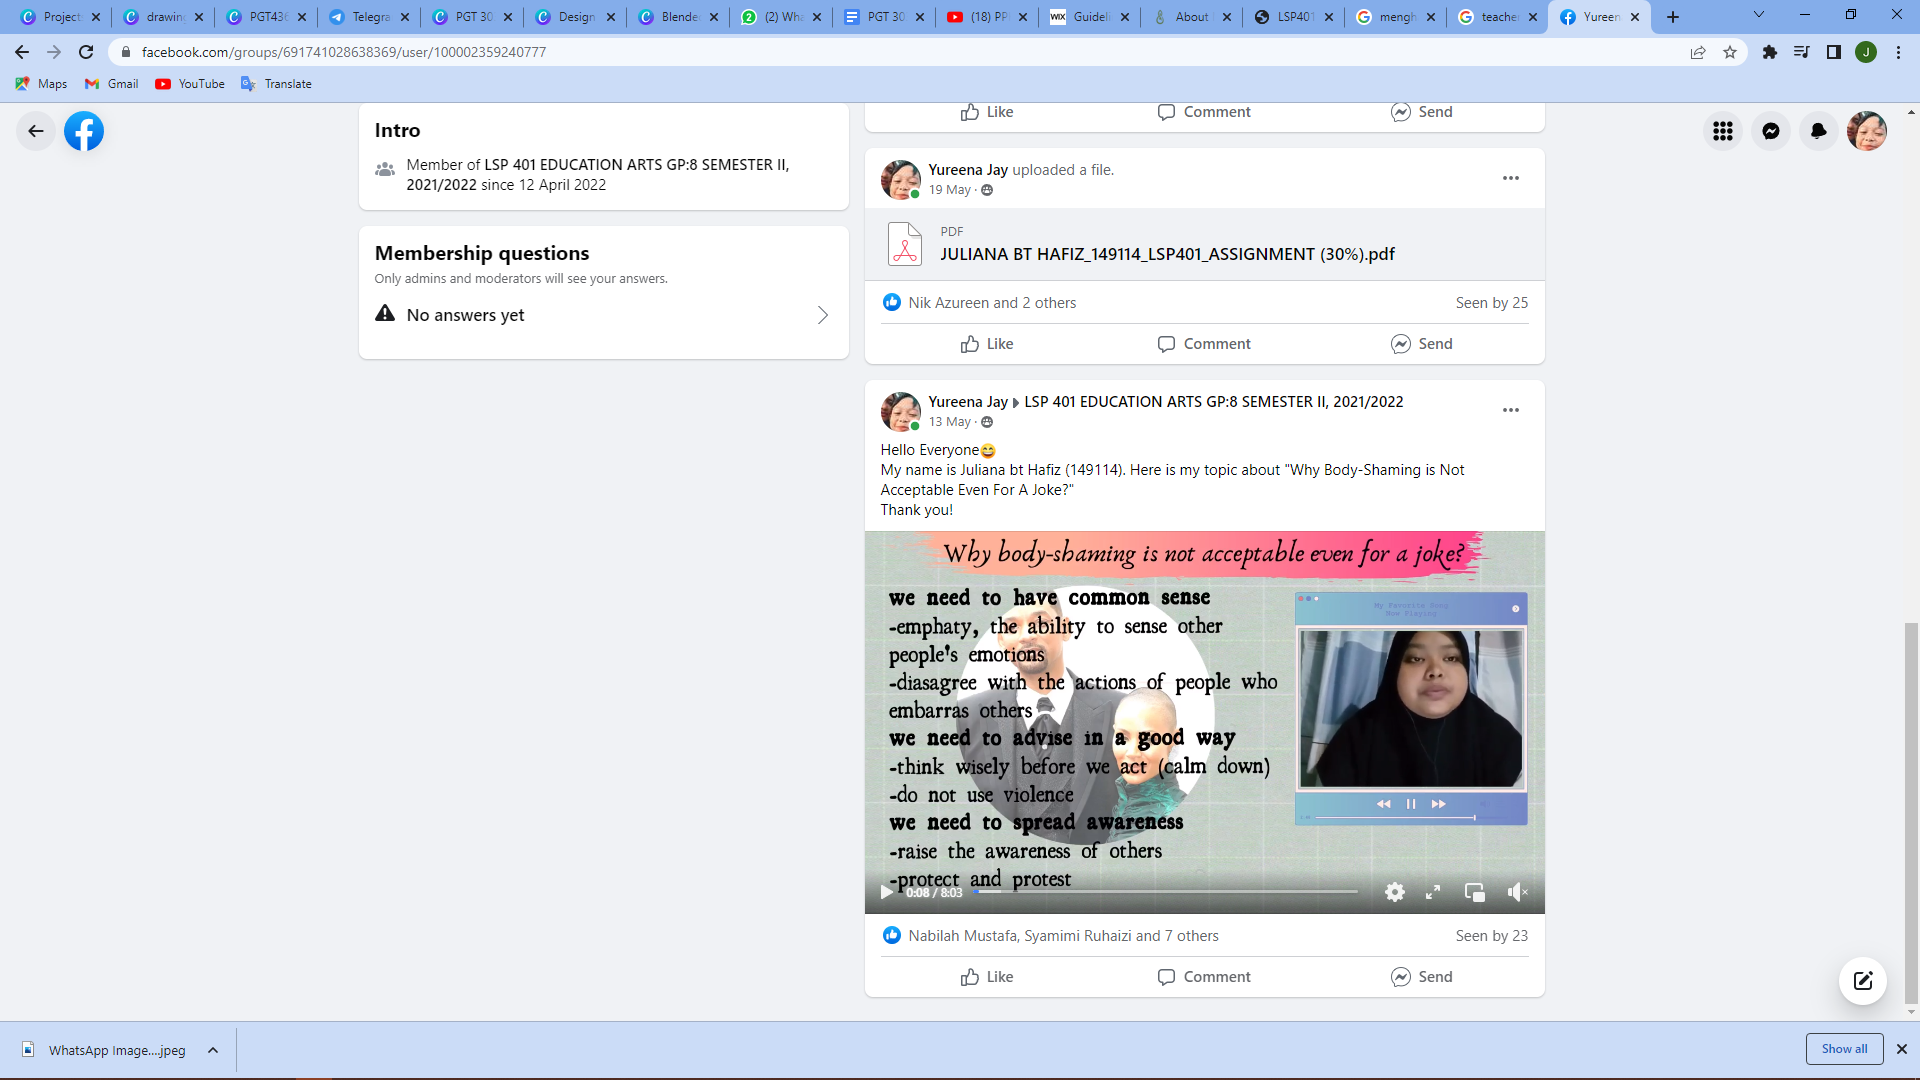Viewport: 1920px width, 1080px height.
Task: Comment on the PDF upload post
Action: tap(1204, 344)
